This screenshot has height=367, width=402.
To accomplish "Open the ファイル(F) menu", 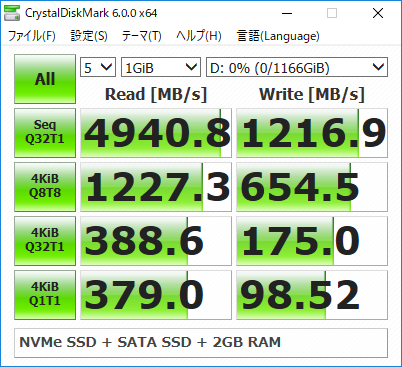I will coord(31,36).
